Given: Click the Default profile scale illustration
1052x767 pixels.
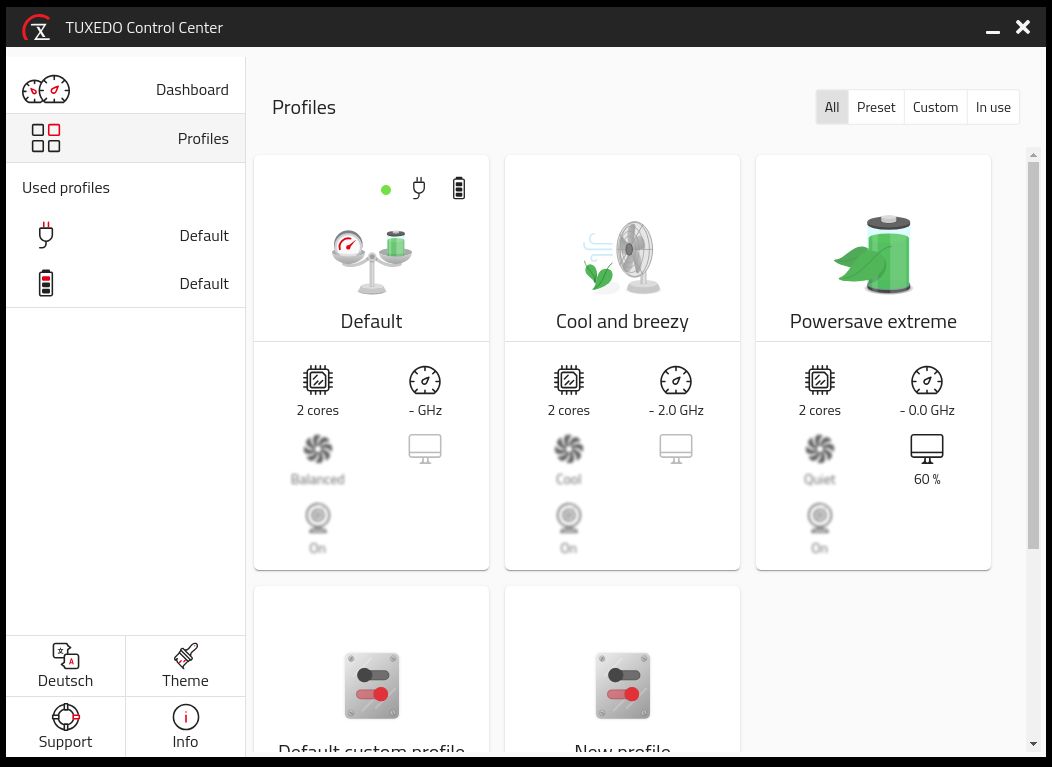Looking at the screenshot, I should click(371, 261).
